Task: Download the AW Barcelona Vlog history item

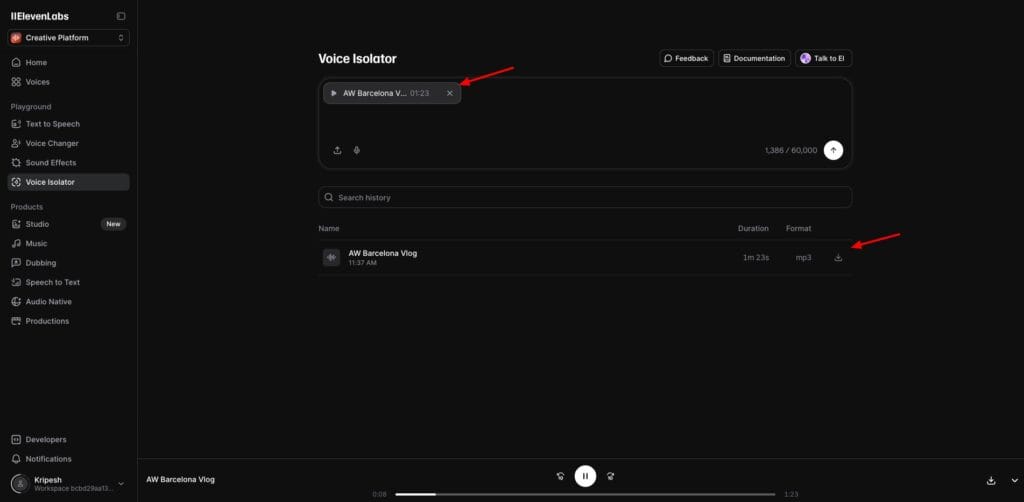Action: (838, 257)
